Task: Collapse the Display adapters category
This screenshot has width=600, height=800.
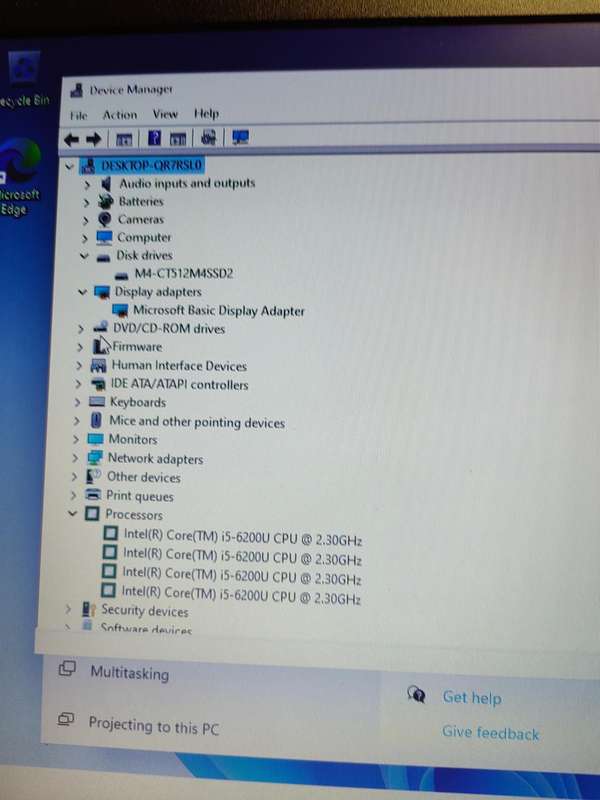Action: [x=82, y=292]
